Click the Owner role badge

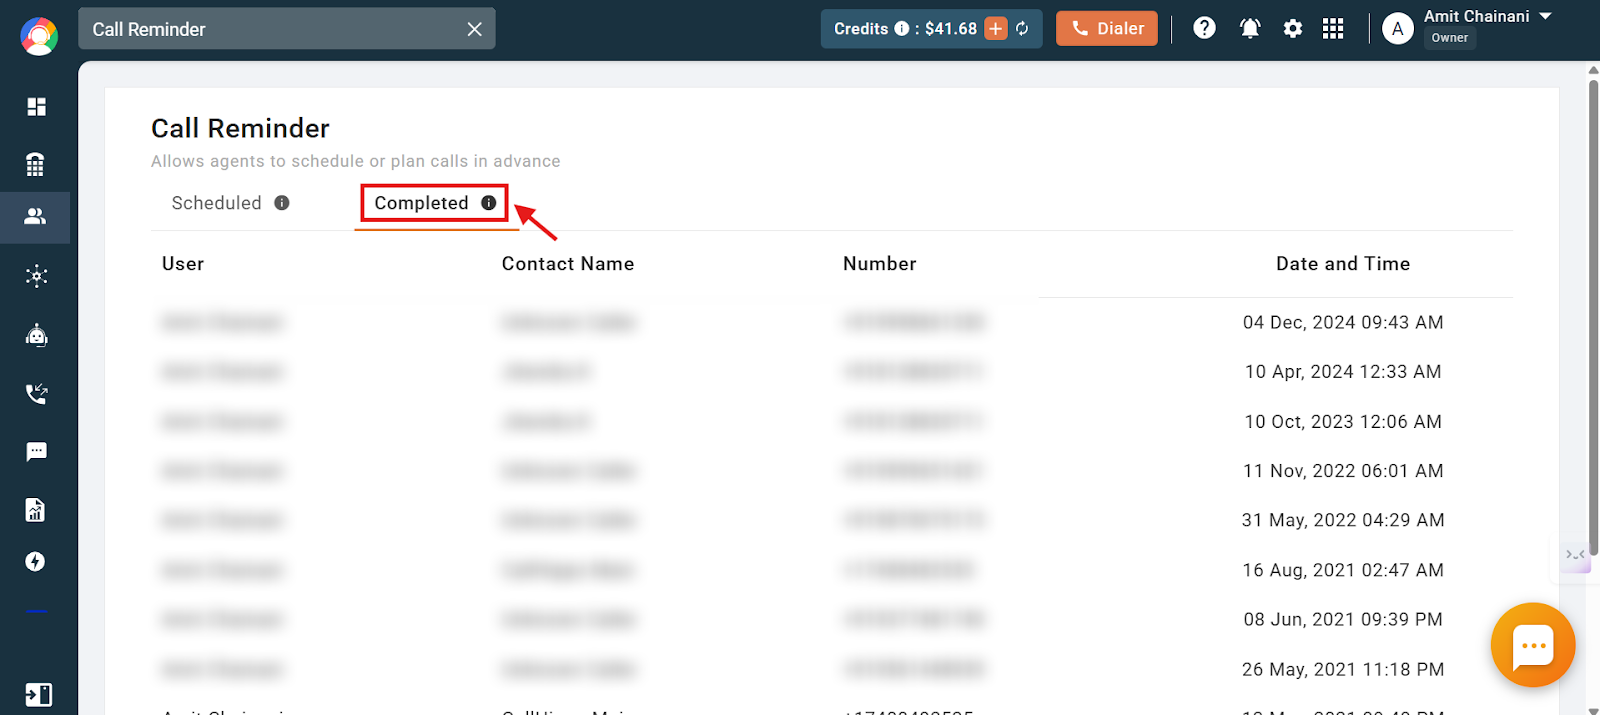(x=1450, y=38)
